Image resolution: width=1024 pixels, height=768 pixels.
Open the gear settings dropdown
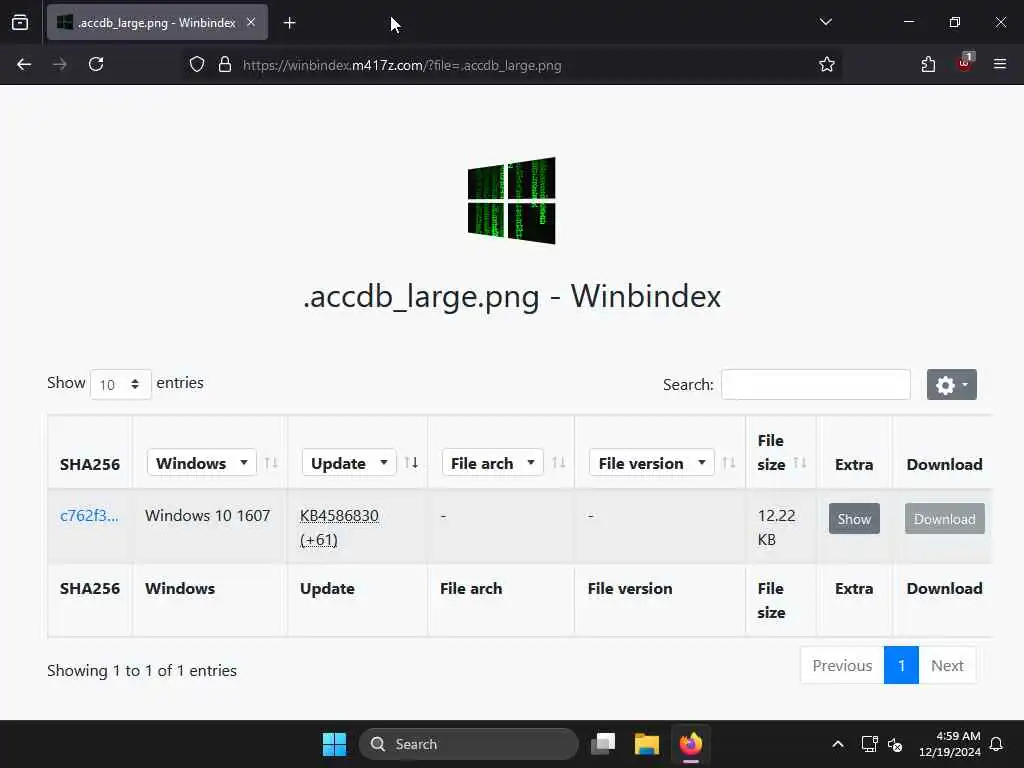pyautogui.click(x=952, y=385)
